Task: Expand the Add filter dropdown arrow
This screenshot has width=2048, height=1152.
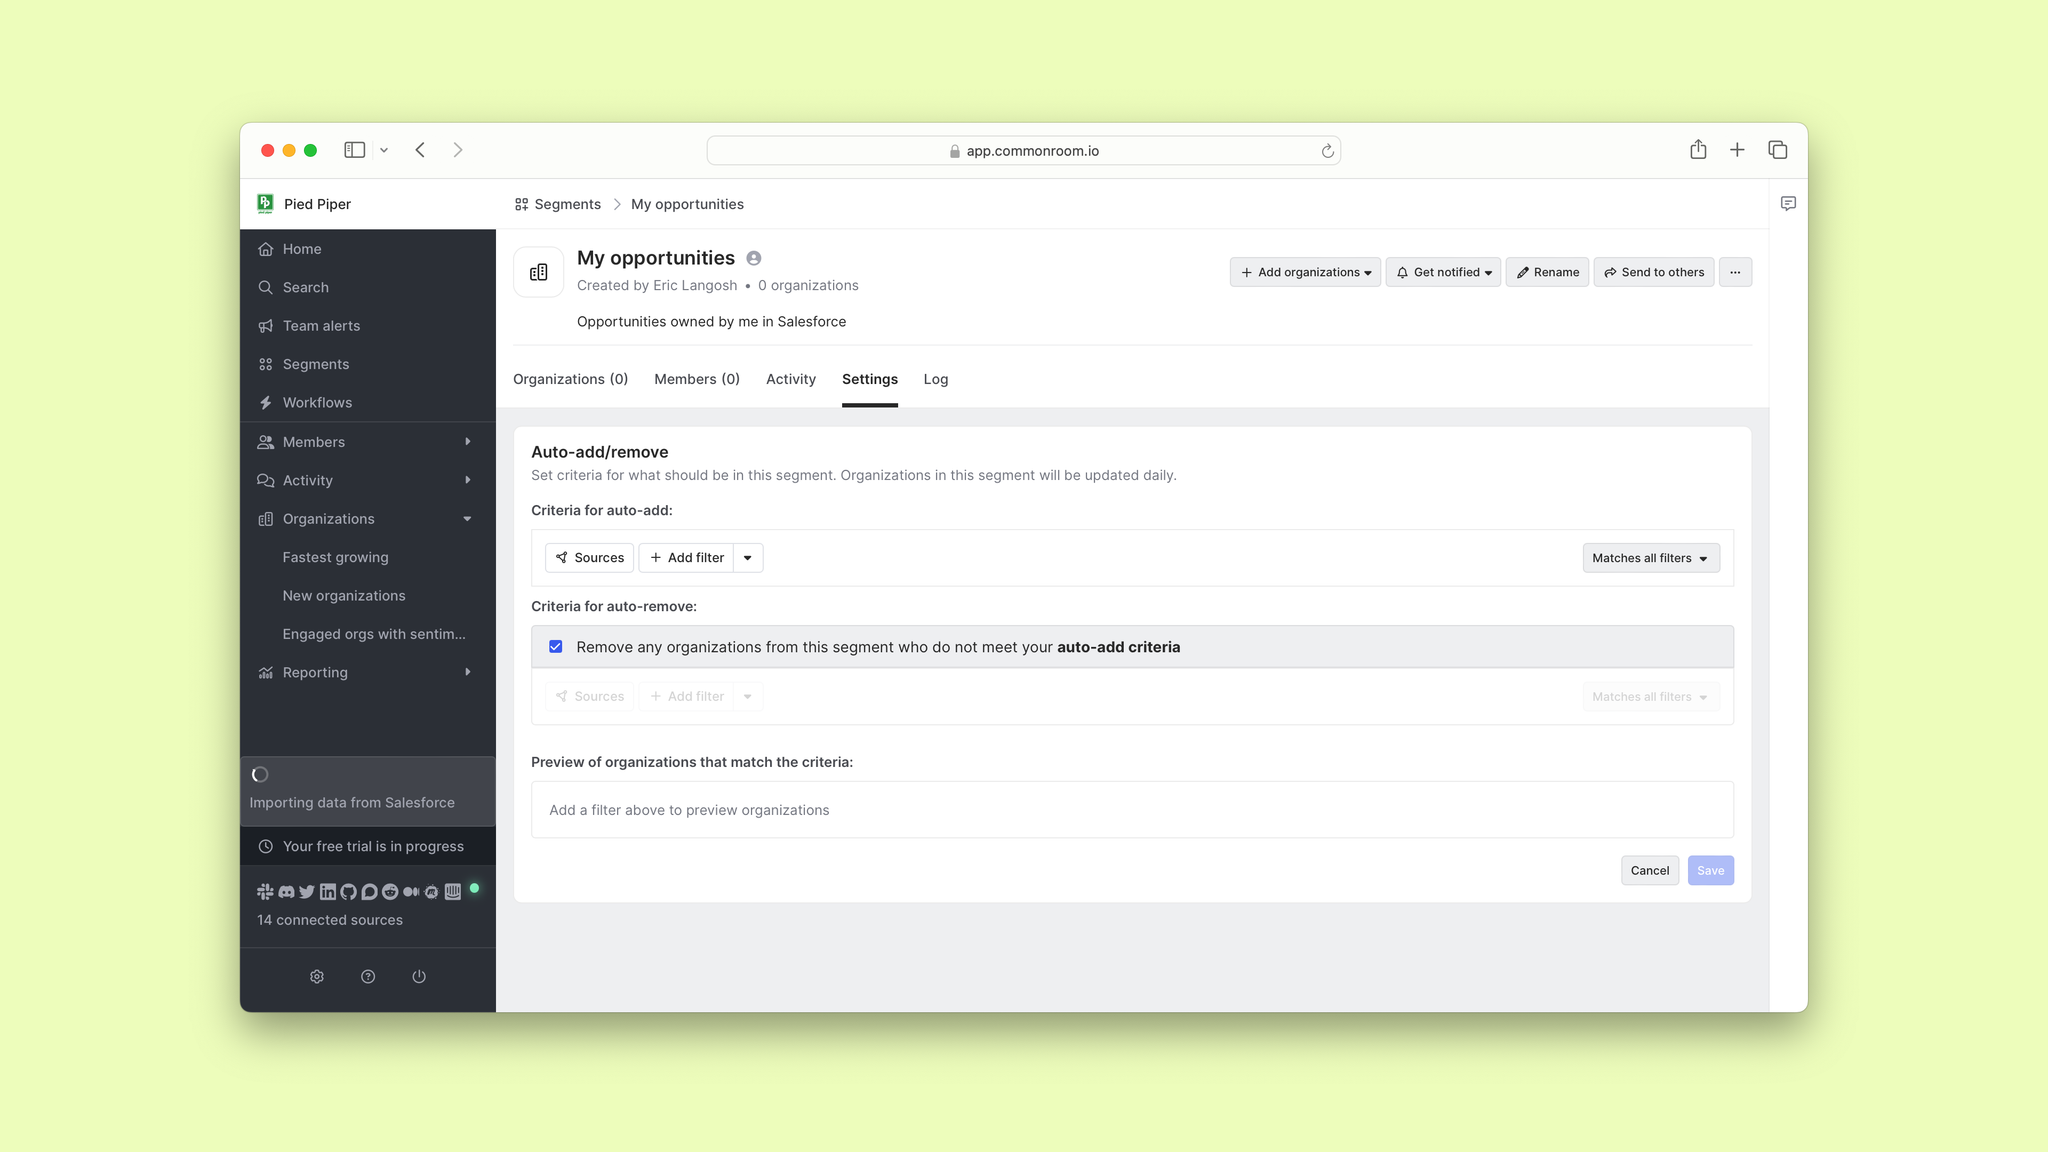Action: point(748,558)
